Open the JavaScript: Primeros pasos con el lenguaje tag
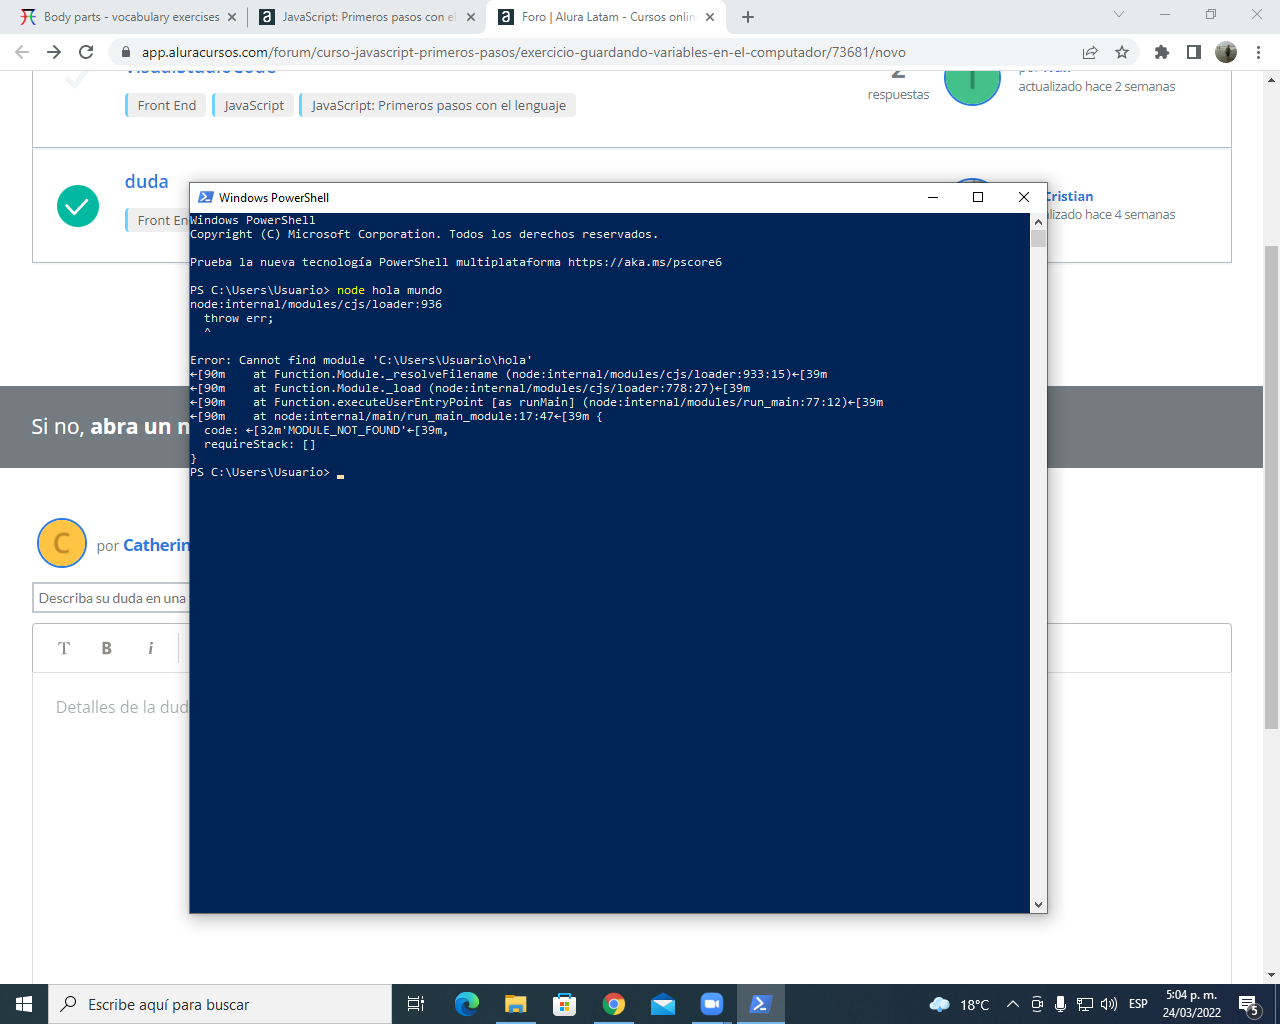1280x1024 pixels. 438,105
